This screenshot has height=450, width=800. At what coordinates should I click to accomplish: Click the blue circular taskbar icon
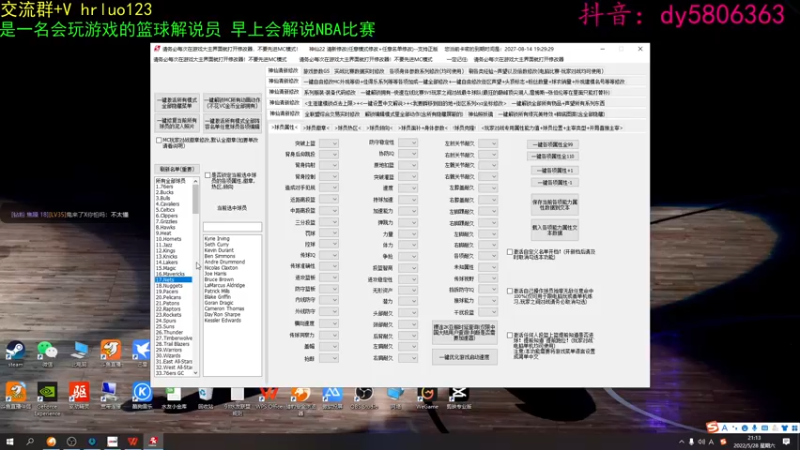coord(92,441)
